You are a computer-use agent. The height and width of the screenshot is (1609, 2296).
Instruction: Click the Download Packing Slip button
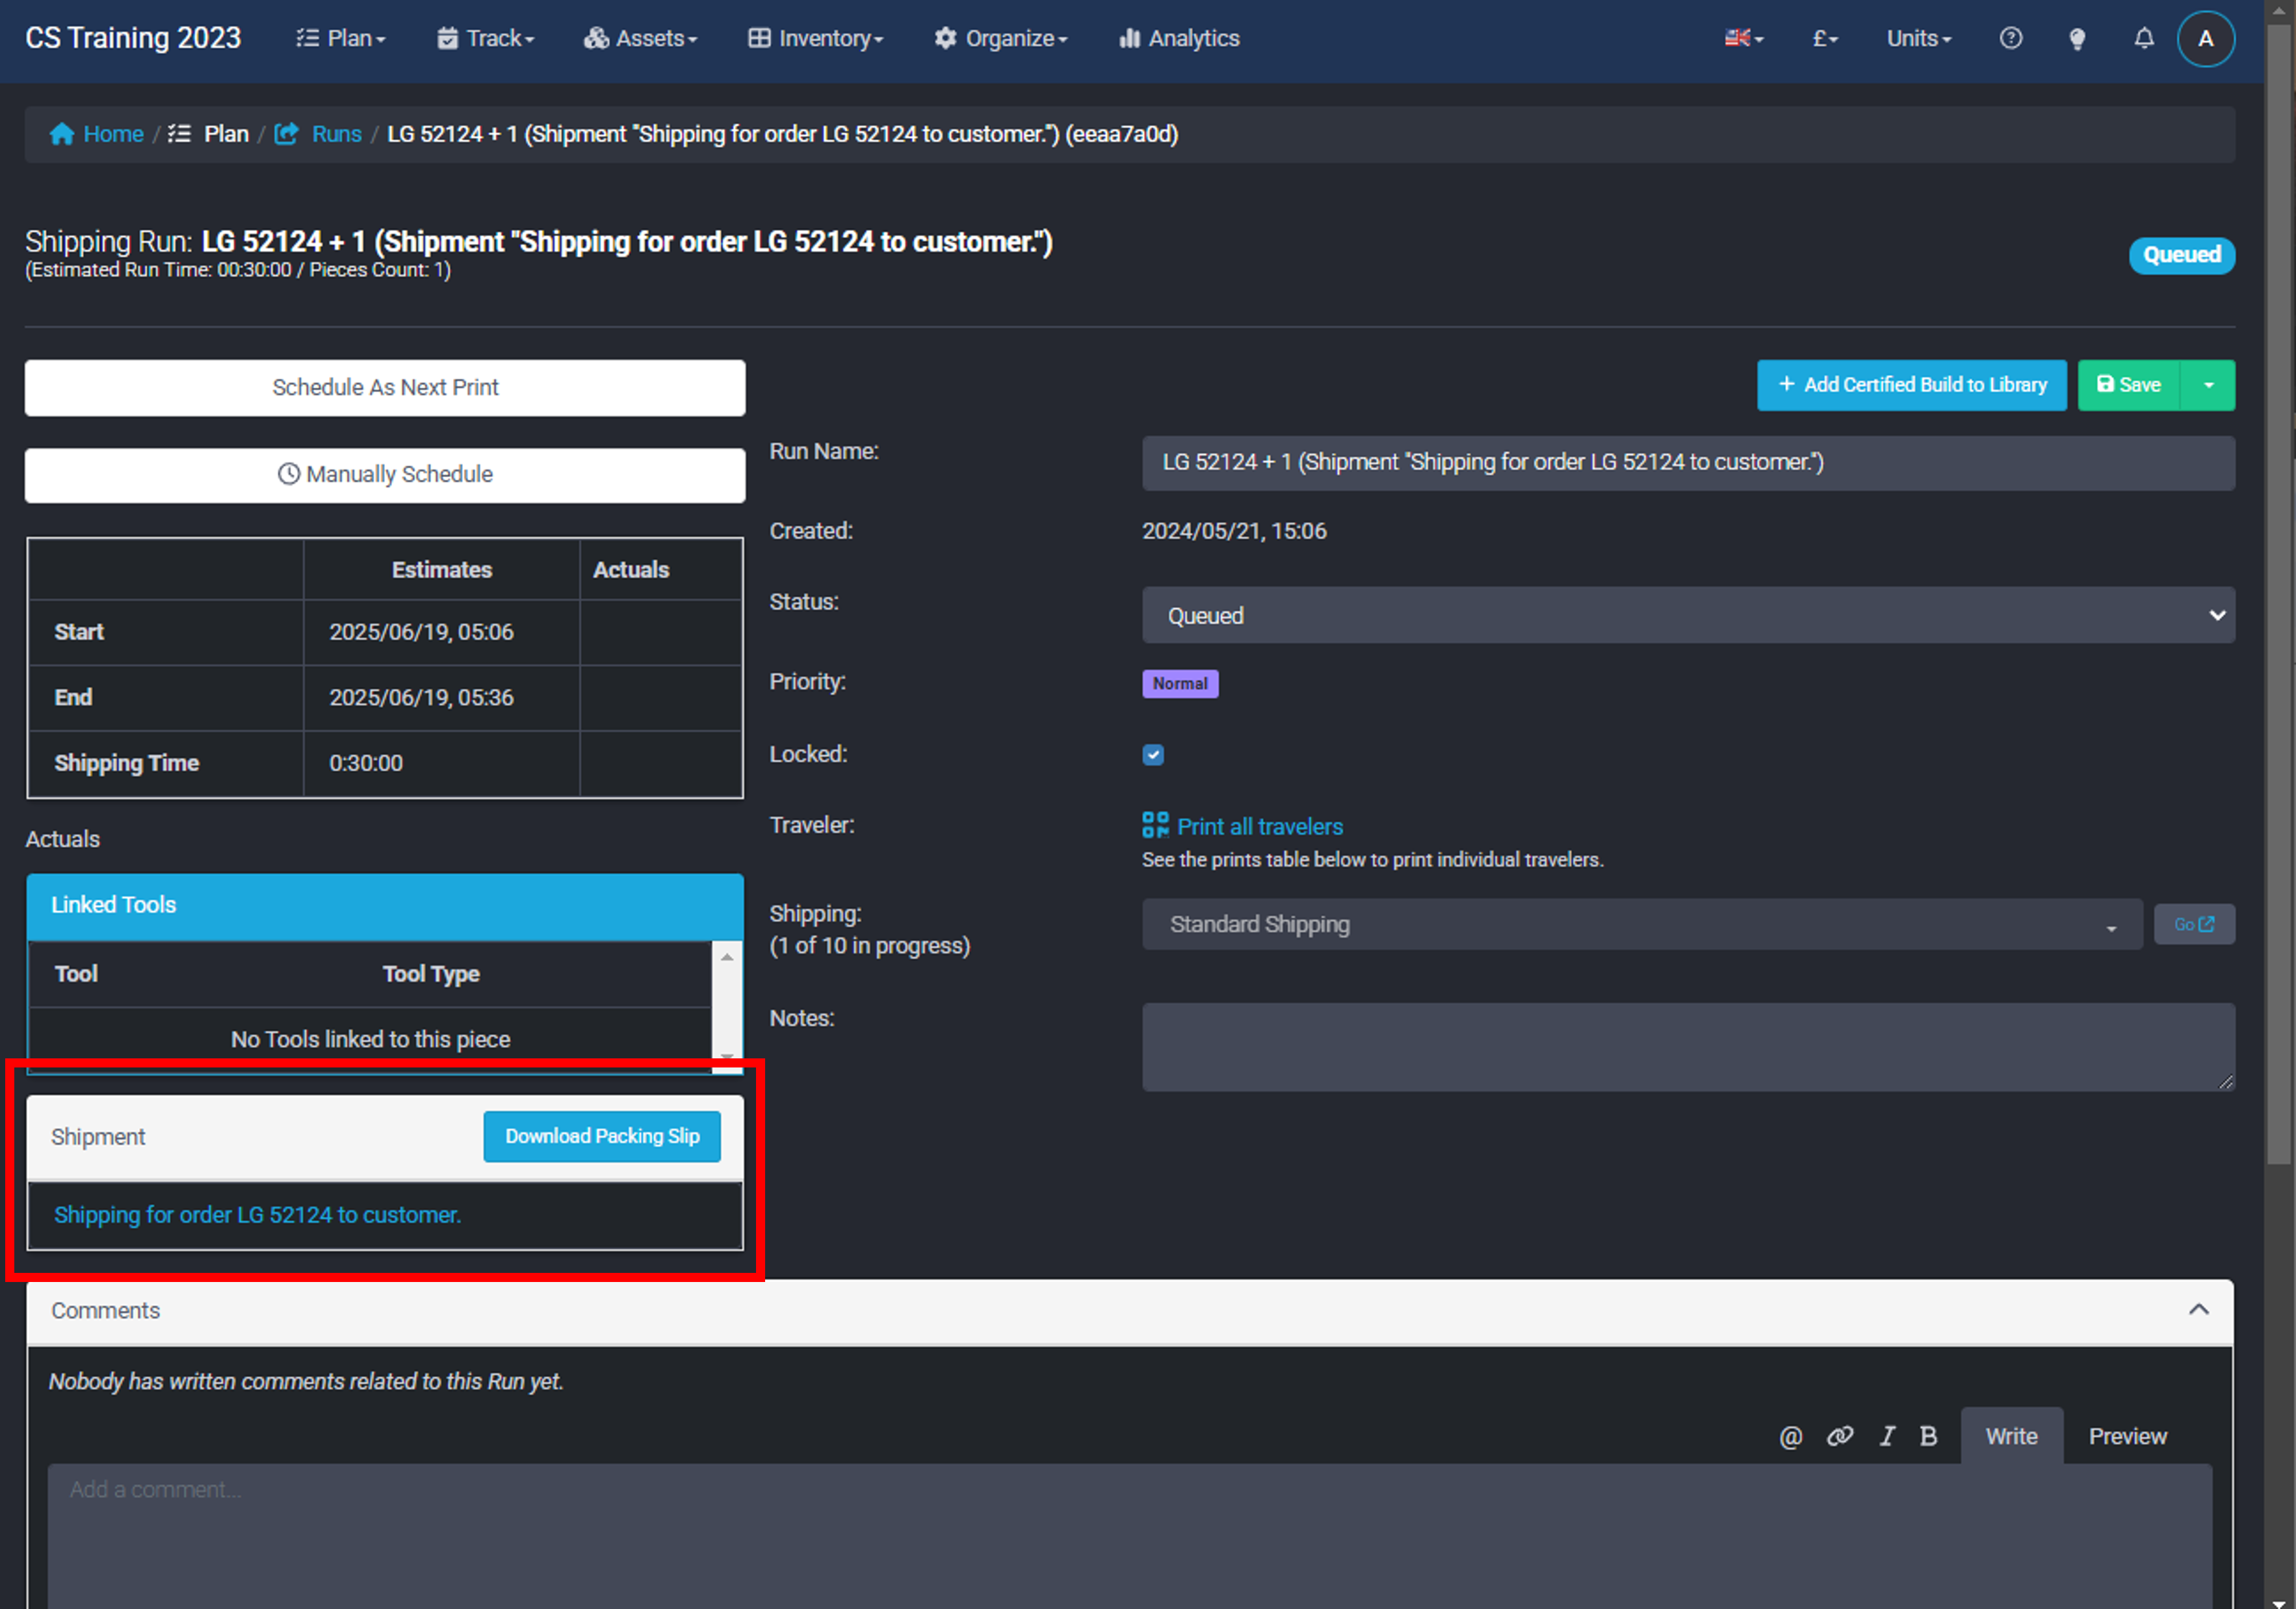(x=602, y=1136)
